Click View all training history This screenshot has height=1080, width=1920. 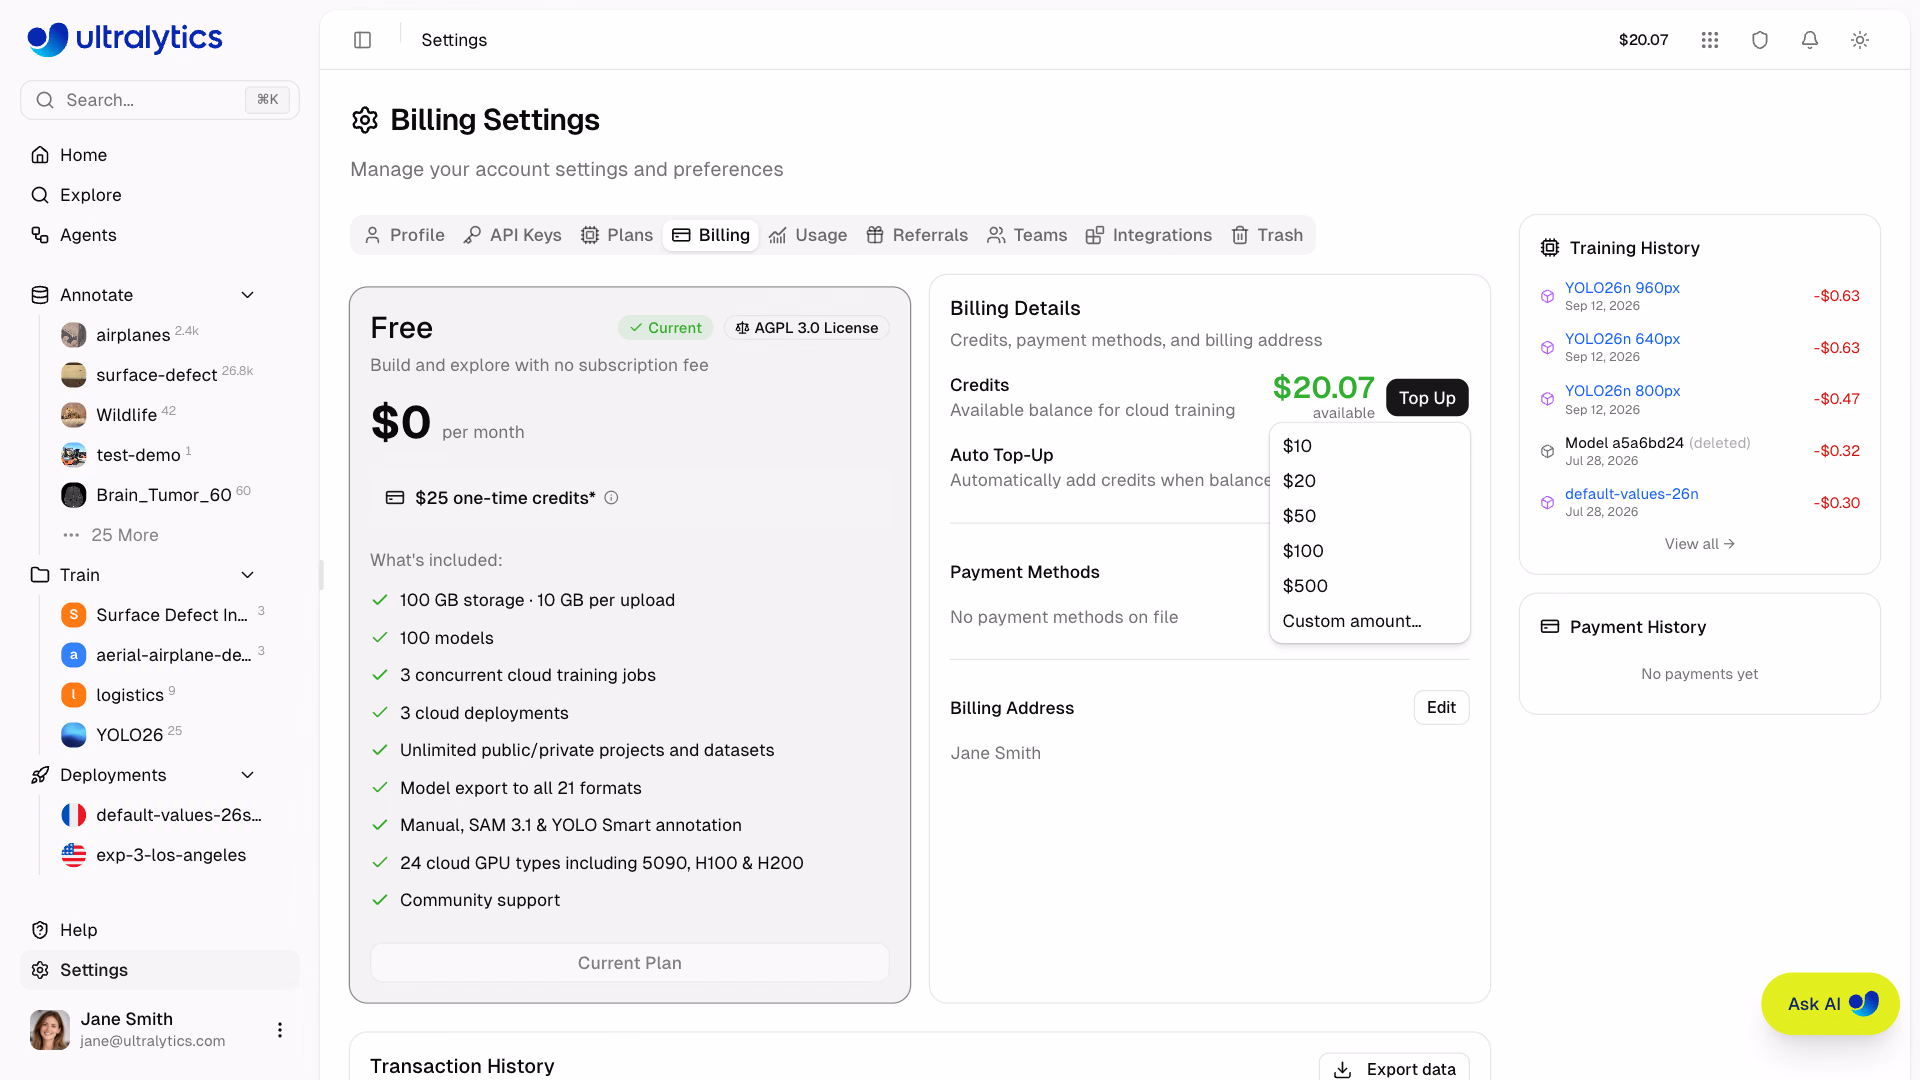(1699, 544)
